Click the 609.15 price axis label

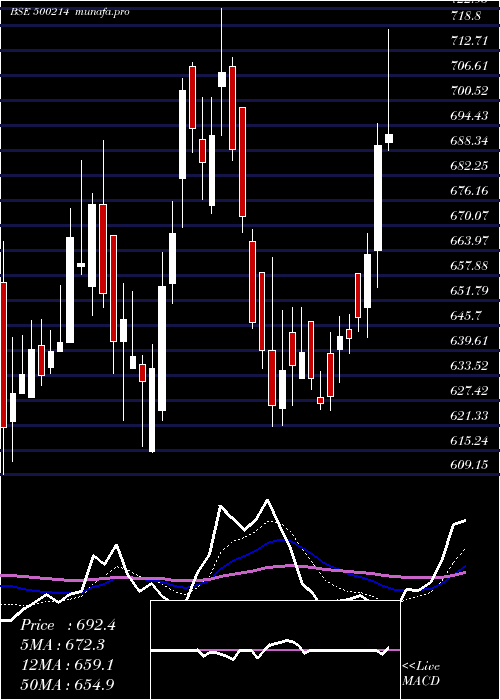click(x=468, y=465)
